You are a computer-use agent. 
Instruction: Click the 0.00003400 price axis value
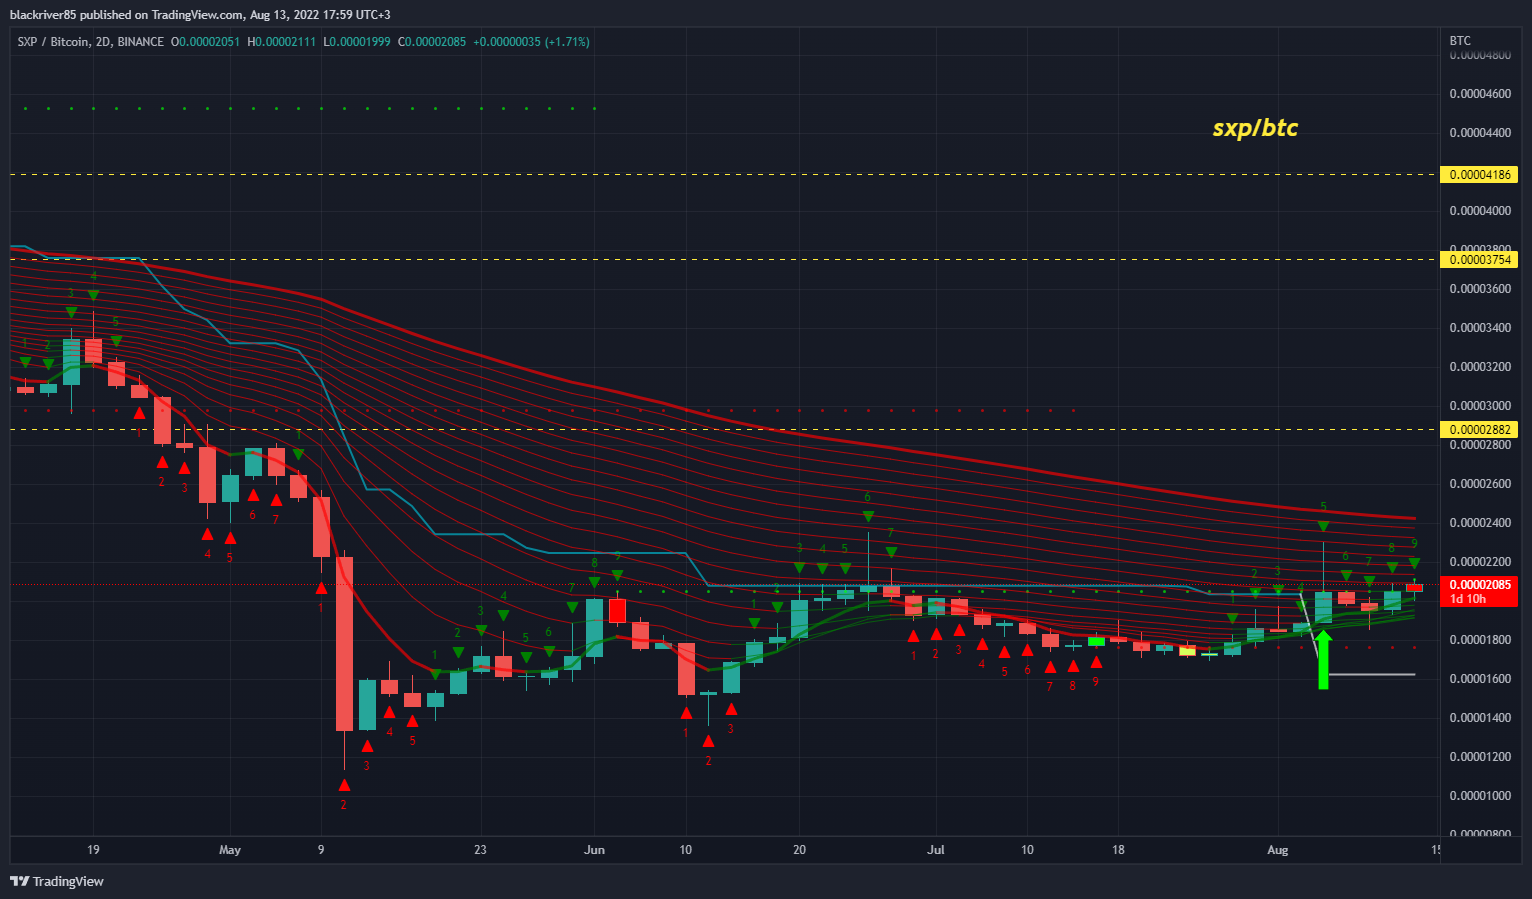tap(1480, 327)
